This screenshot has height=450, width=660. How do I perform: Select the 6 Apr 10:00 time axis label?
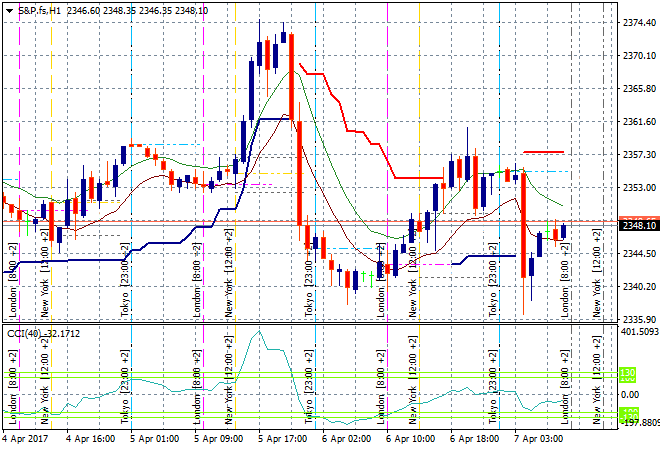pos(410,438)
